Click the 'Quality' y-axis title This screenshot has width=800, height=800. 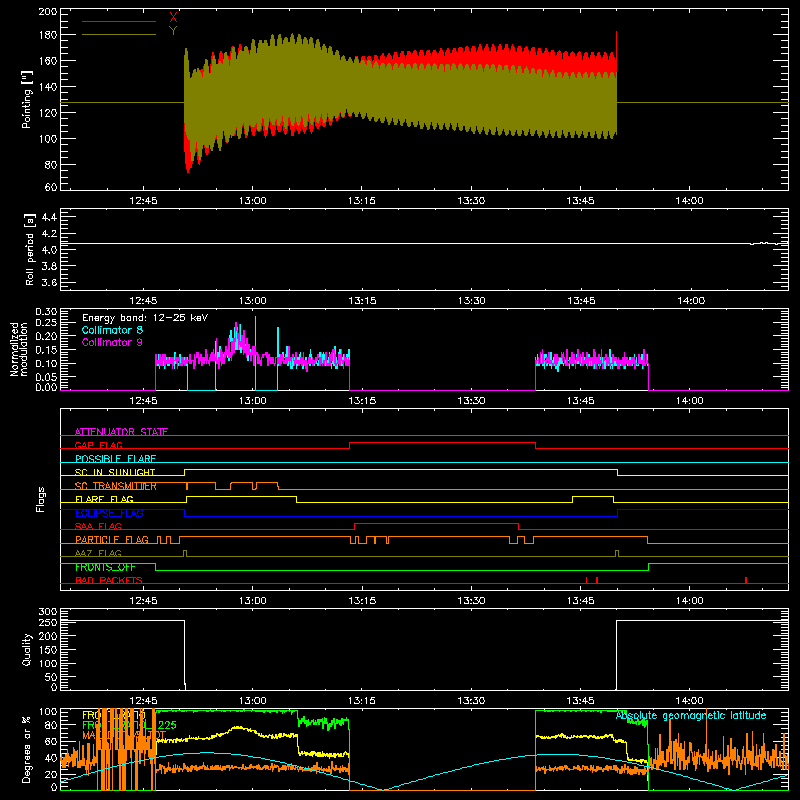click(27, 649)
